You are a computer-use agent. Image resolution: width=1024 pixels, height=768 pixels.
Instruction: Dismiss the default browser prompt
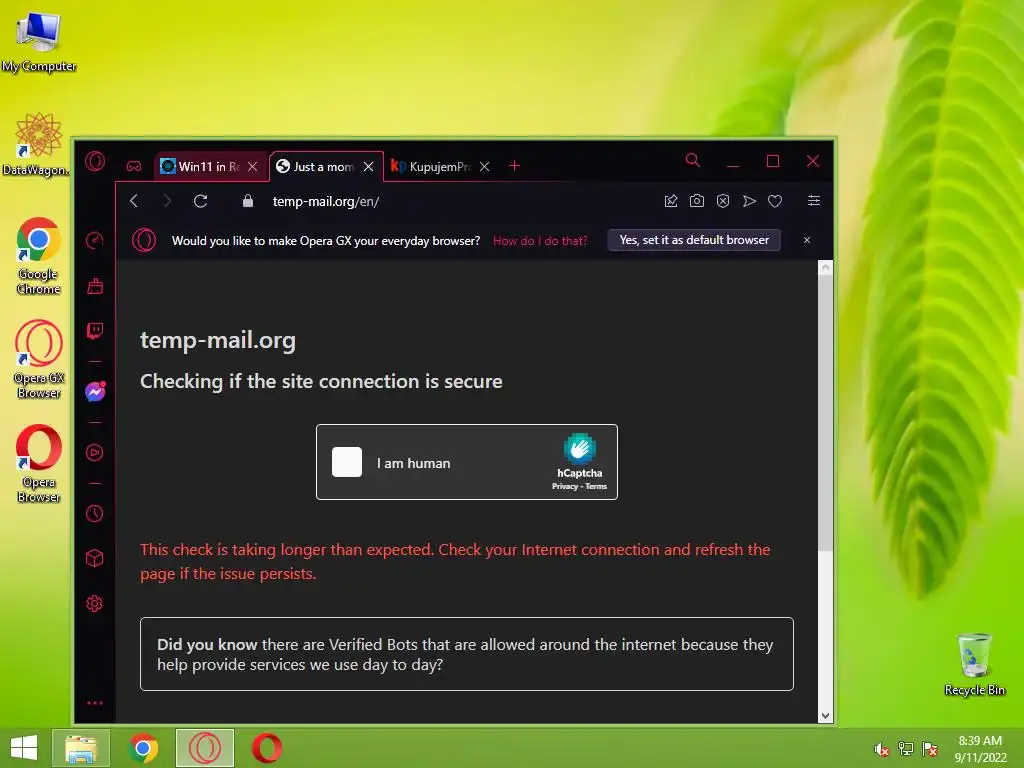(x=807, y=240)
